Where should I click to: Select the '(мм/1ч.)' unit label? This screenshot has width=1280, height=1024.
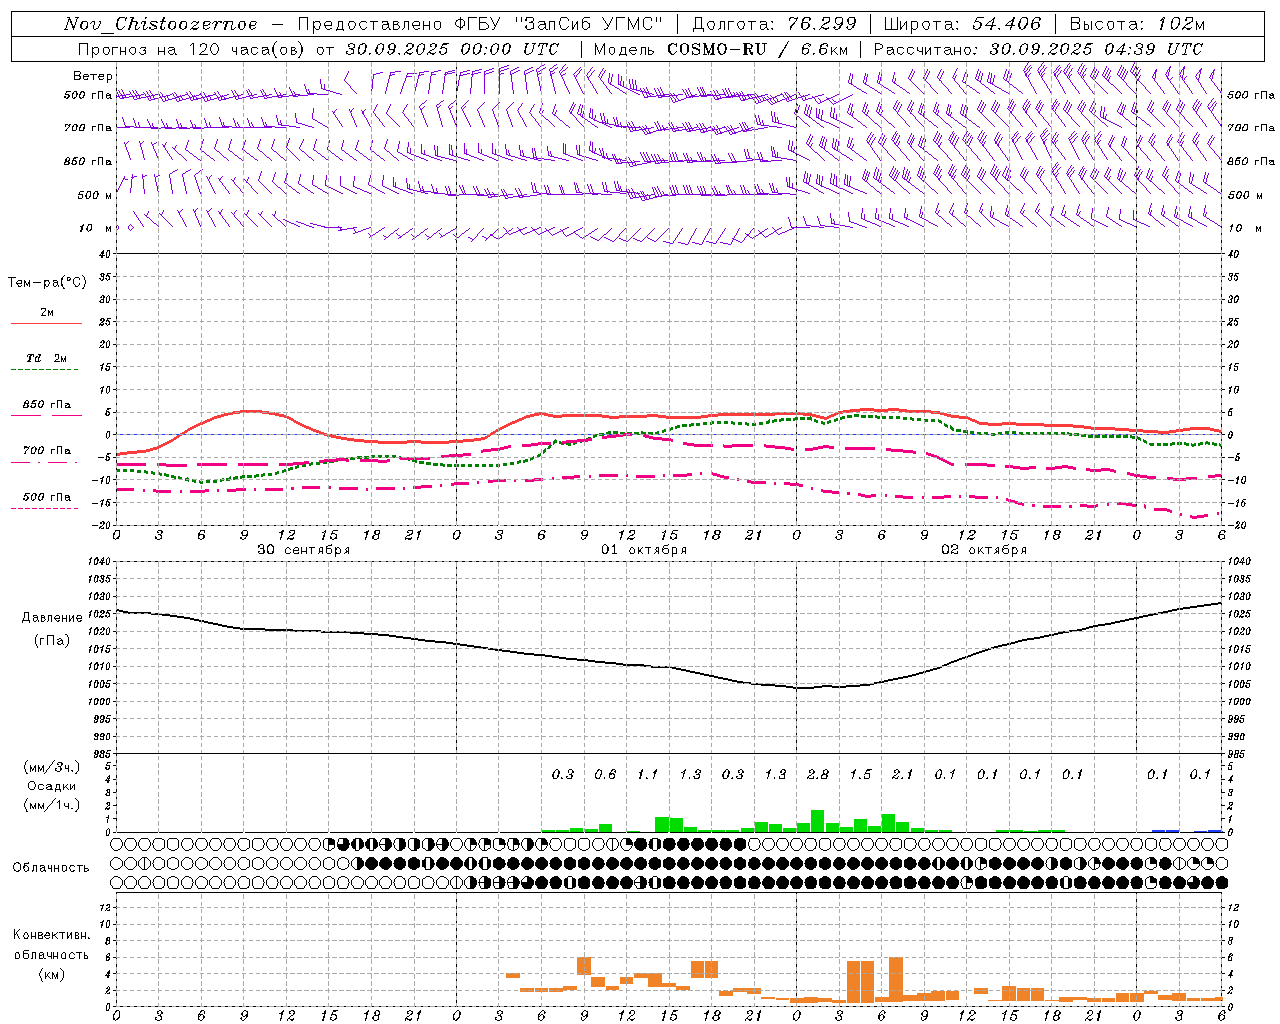pos(52,805)
